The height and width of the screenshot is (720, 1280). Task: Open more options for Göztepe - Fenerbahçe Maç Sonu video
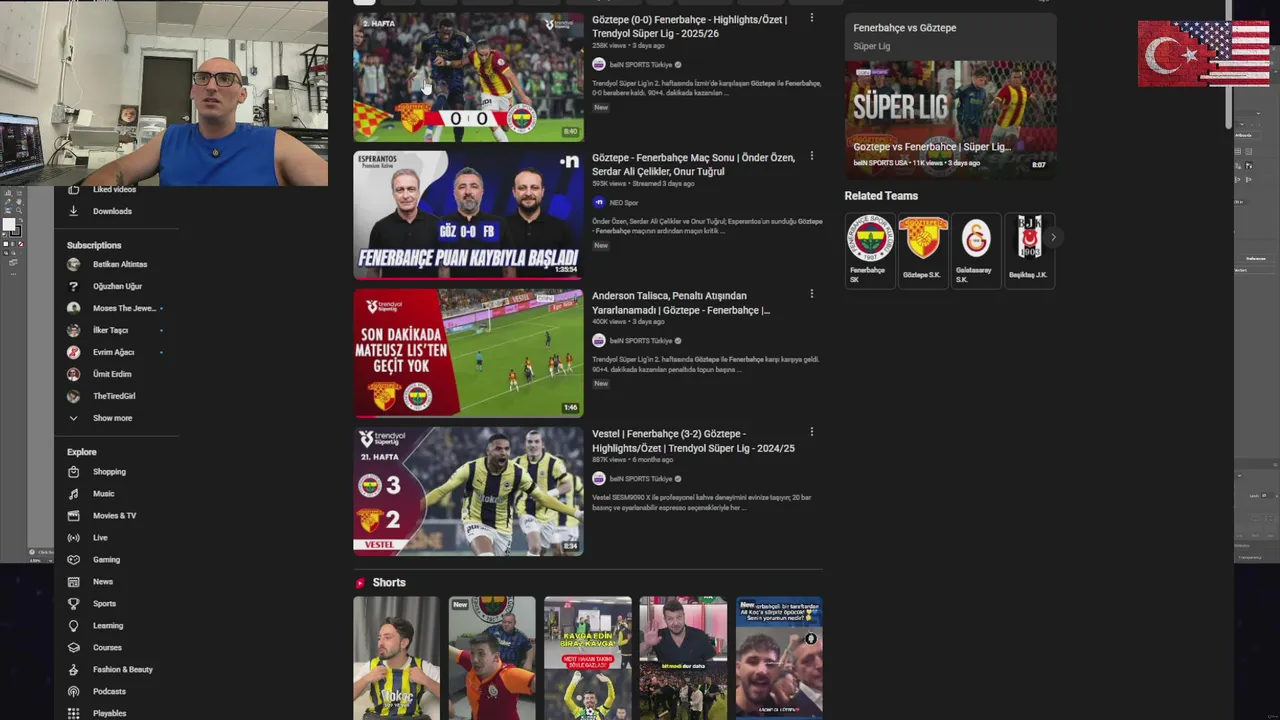811,156
